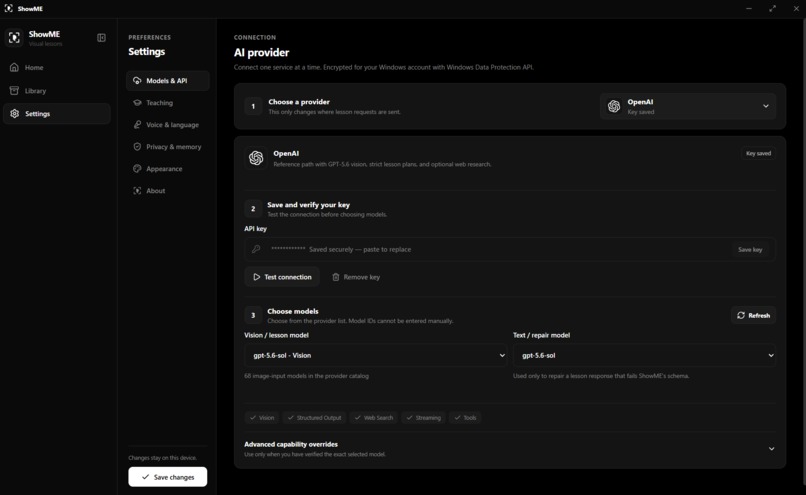Switch to the Teaching settings tab

click(x=168, y=103)
